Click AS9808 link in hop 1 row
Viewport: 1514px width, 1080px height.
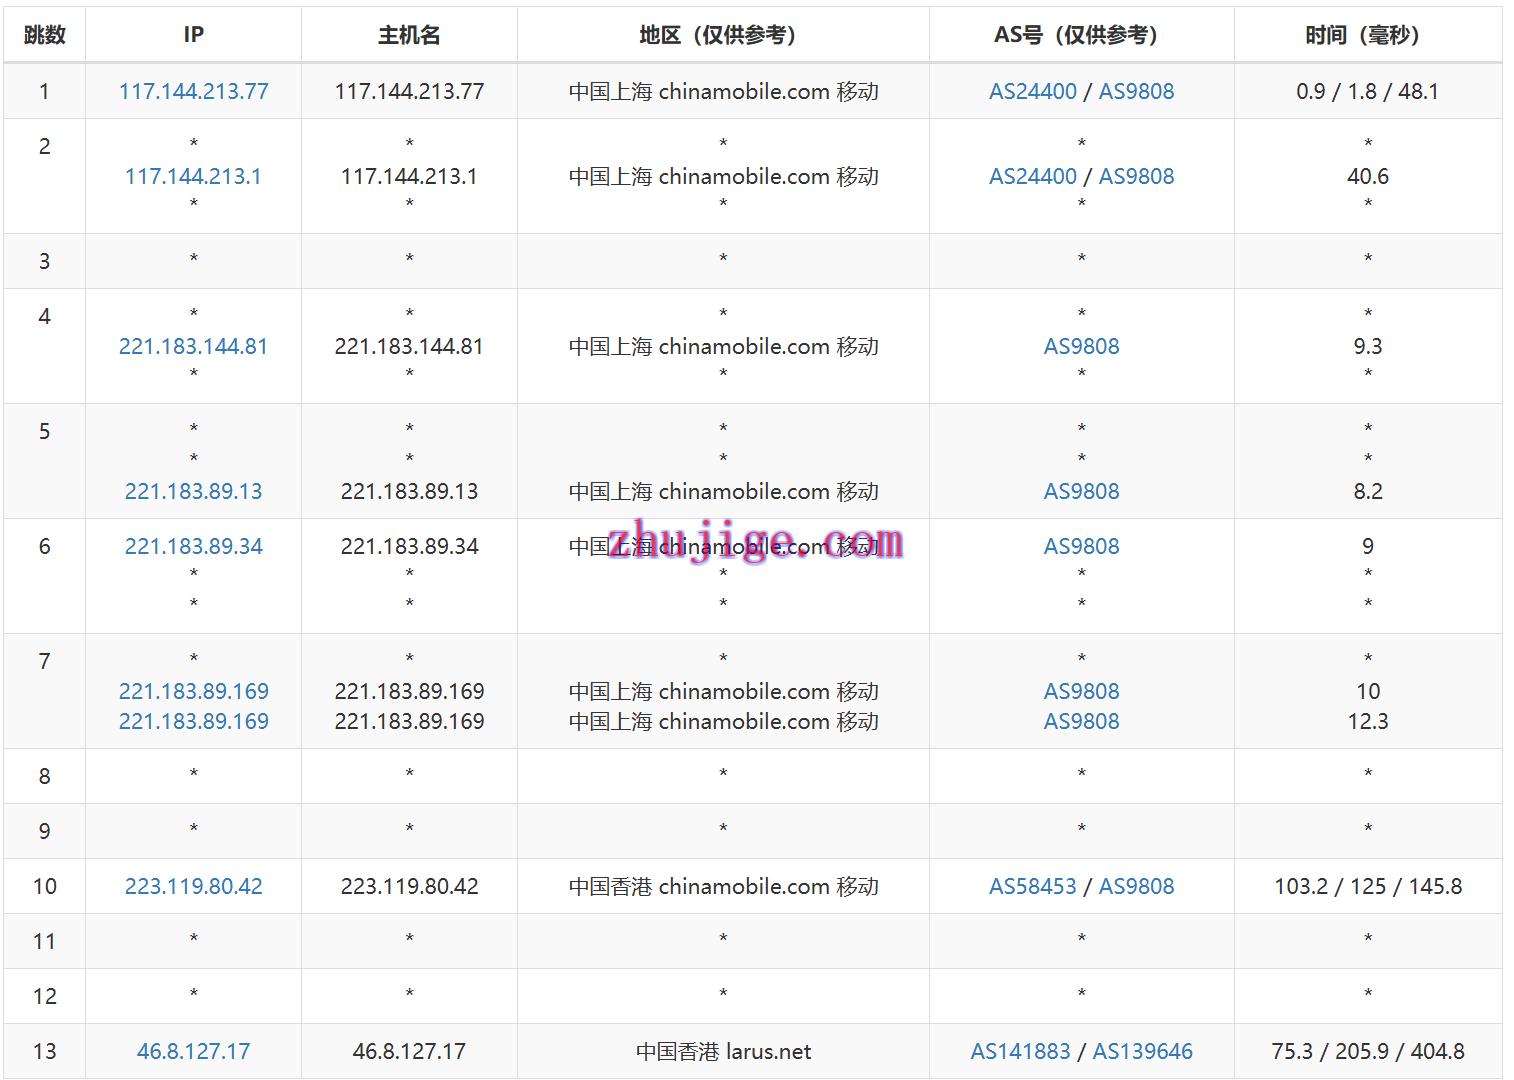point(1136,91)
